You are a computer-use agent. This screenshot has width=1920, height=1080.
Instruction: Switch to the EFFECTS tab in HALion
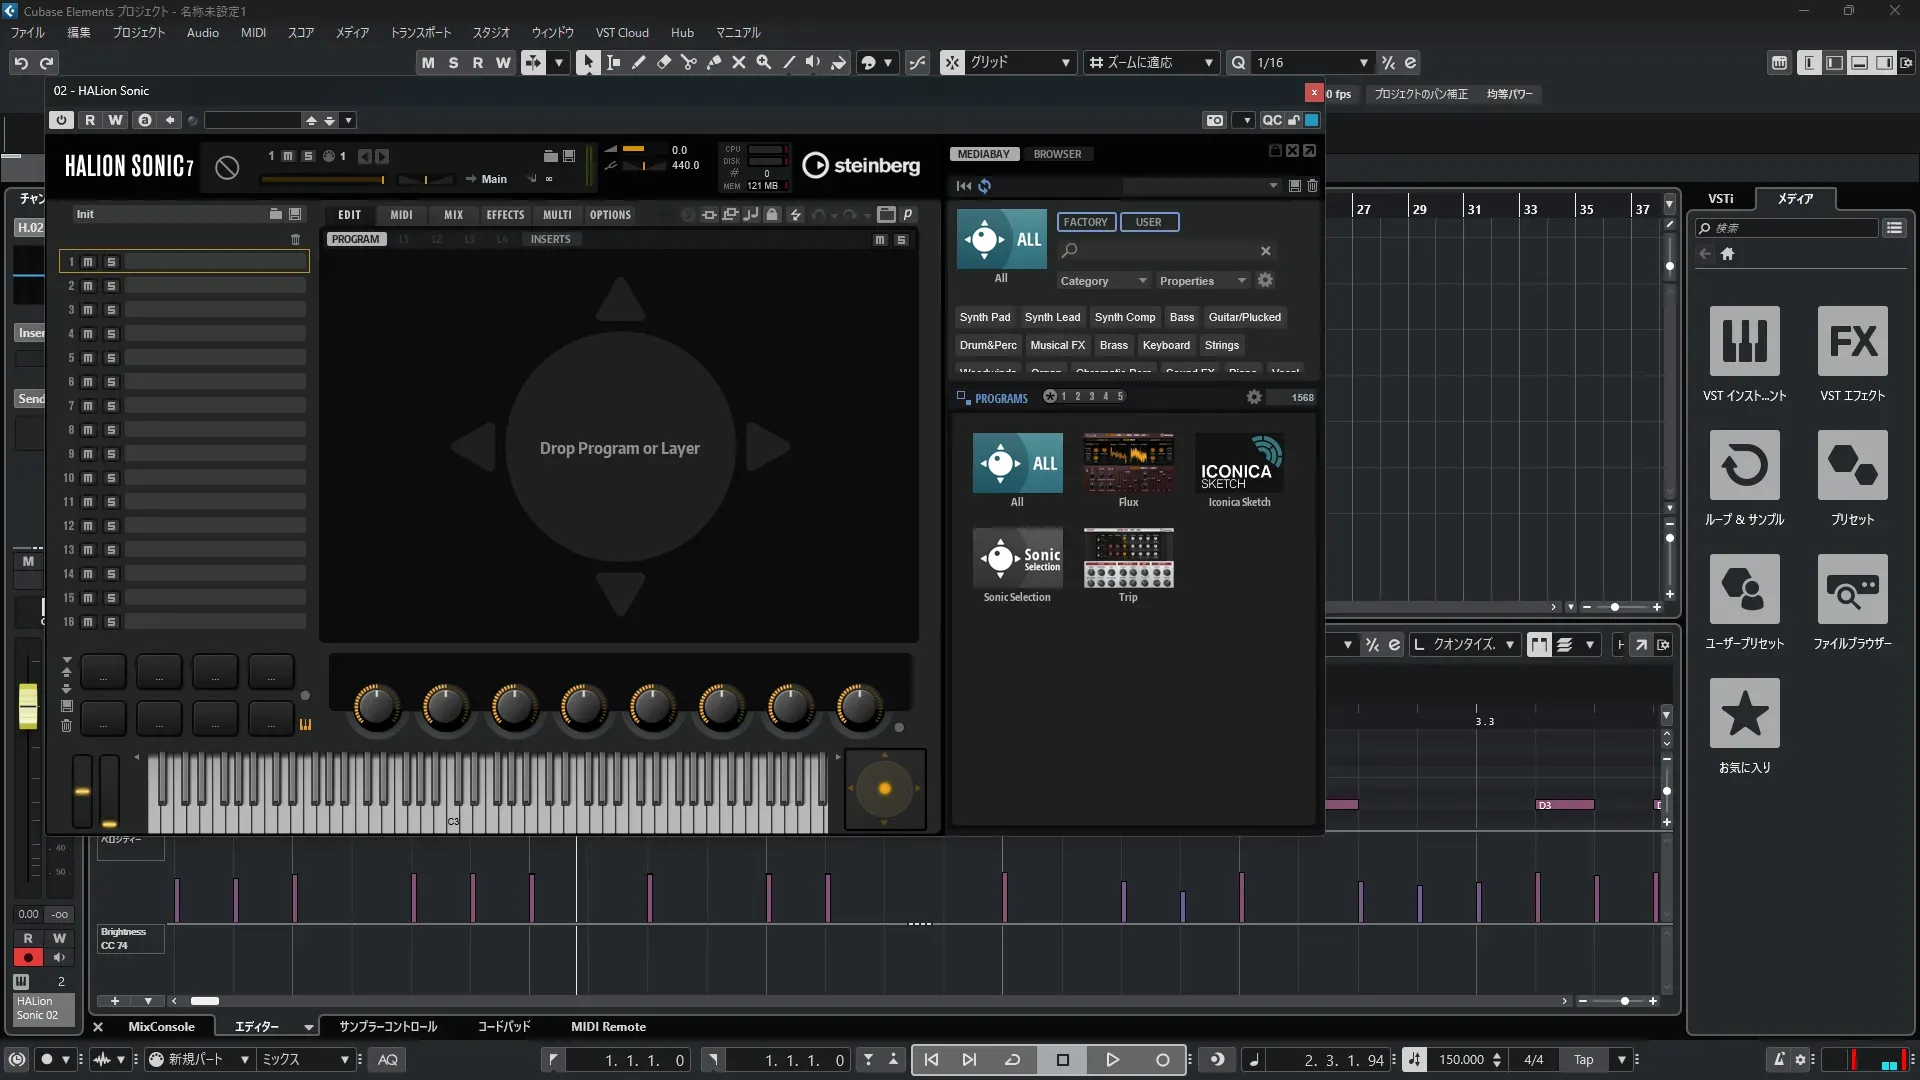[505, 215]
